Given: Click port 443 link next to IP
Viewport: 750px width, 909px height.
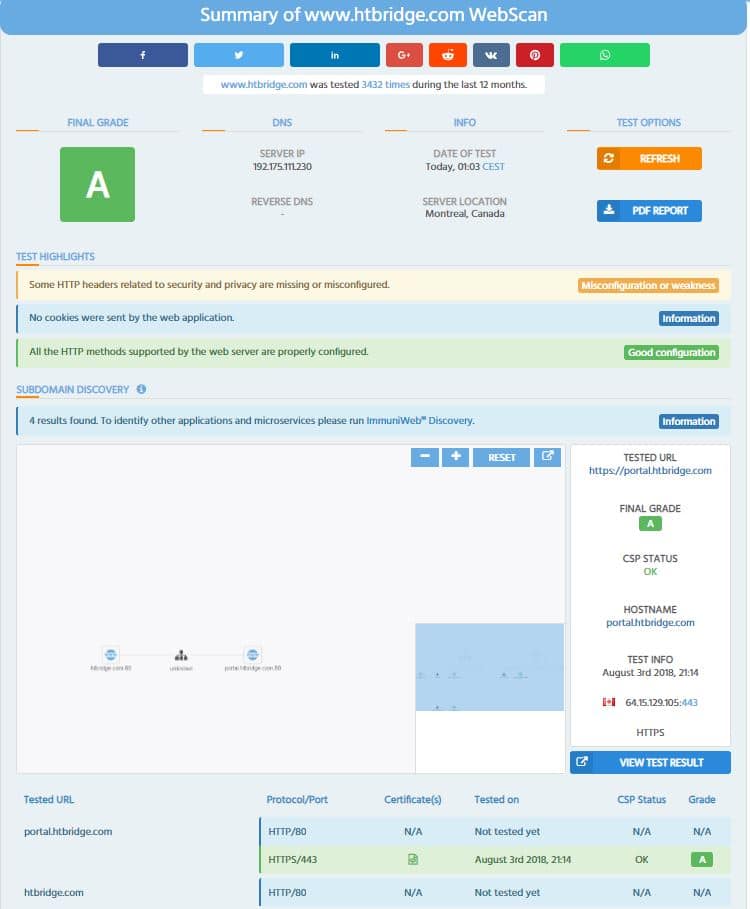Looking at the screenshot, I should point(690,703).
